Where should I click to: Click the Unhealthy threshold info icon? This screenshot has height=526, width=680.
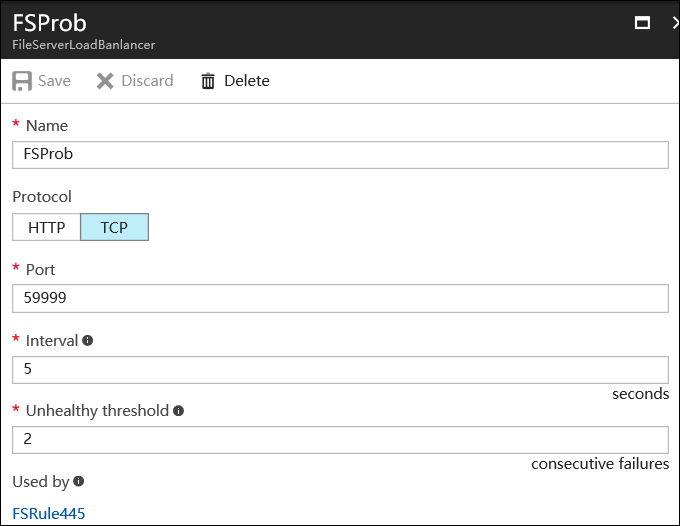pyautogui.click(x=179, y=411)
